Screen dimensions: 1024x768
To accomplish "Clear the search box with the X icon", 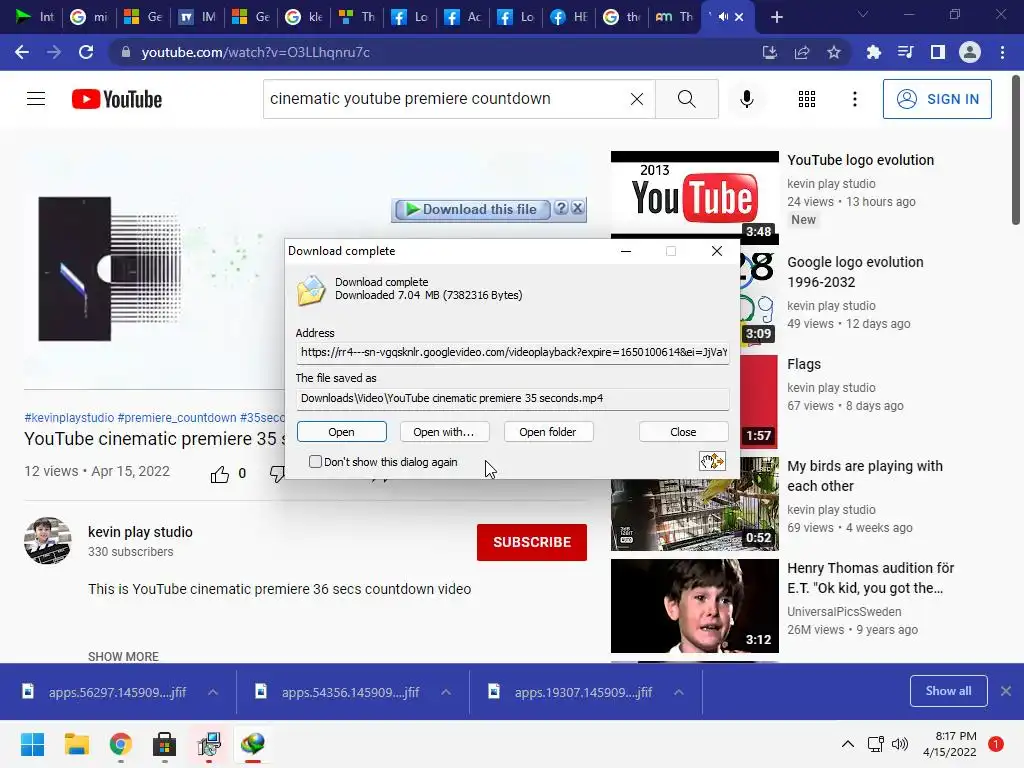I will point(637,99).
